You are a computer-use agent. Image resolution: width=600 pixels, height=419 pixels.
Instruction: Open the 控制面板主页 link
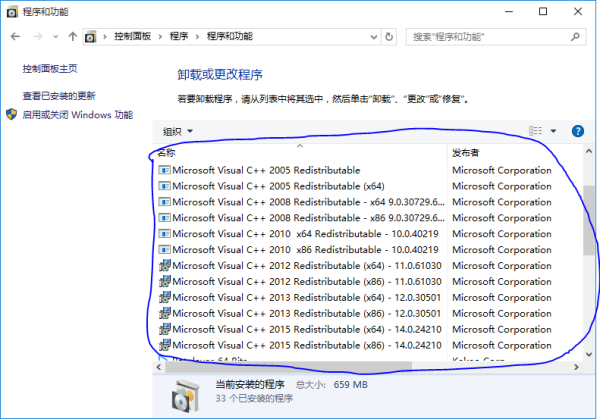[50, 69]
